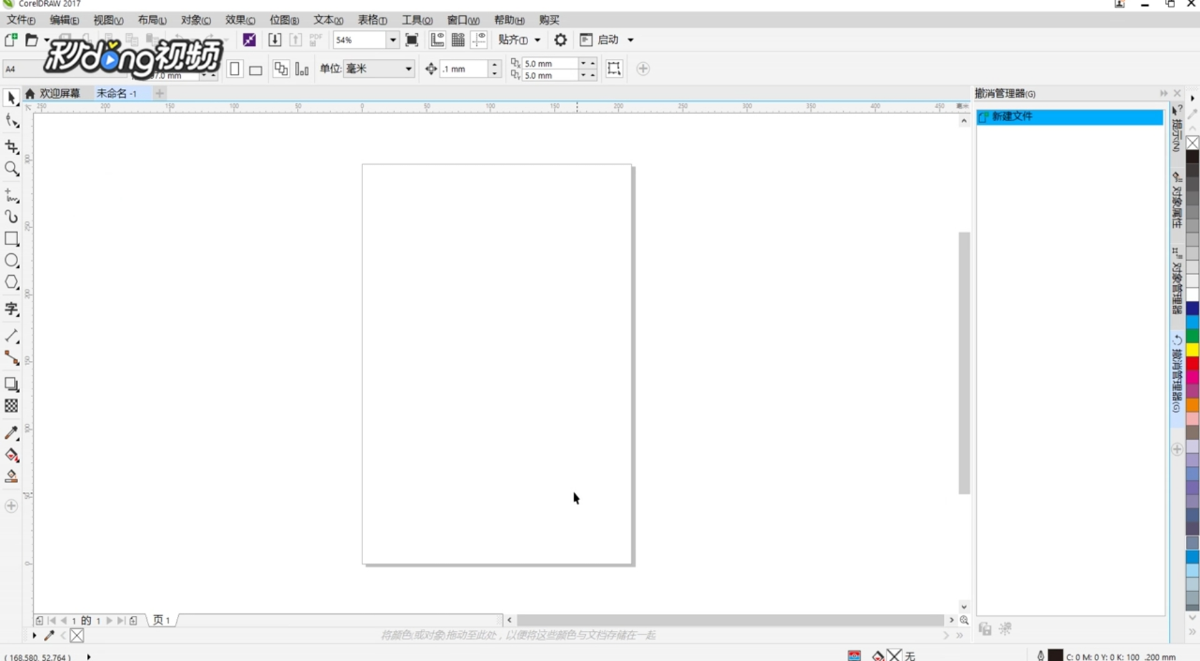Toggle the Show grid button
This screenshot has height=661, width=1200.
click(x=458, y=40)
